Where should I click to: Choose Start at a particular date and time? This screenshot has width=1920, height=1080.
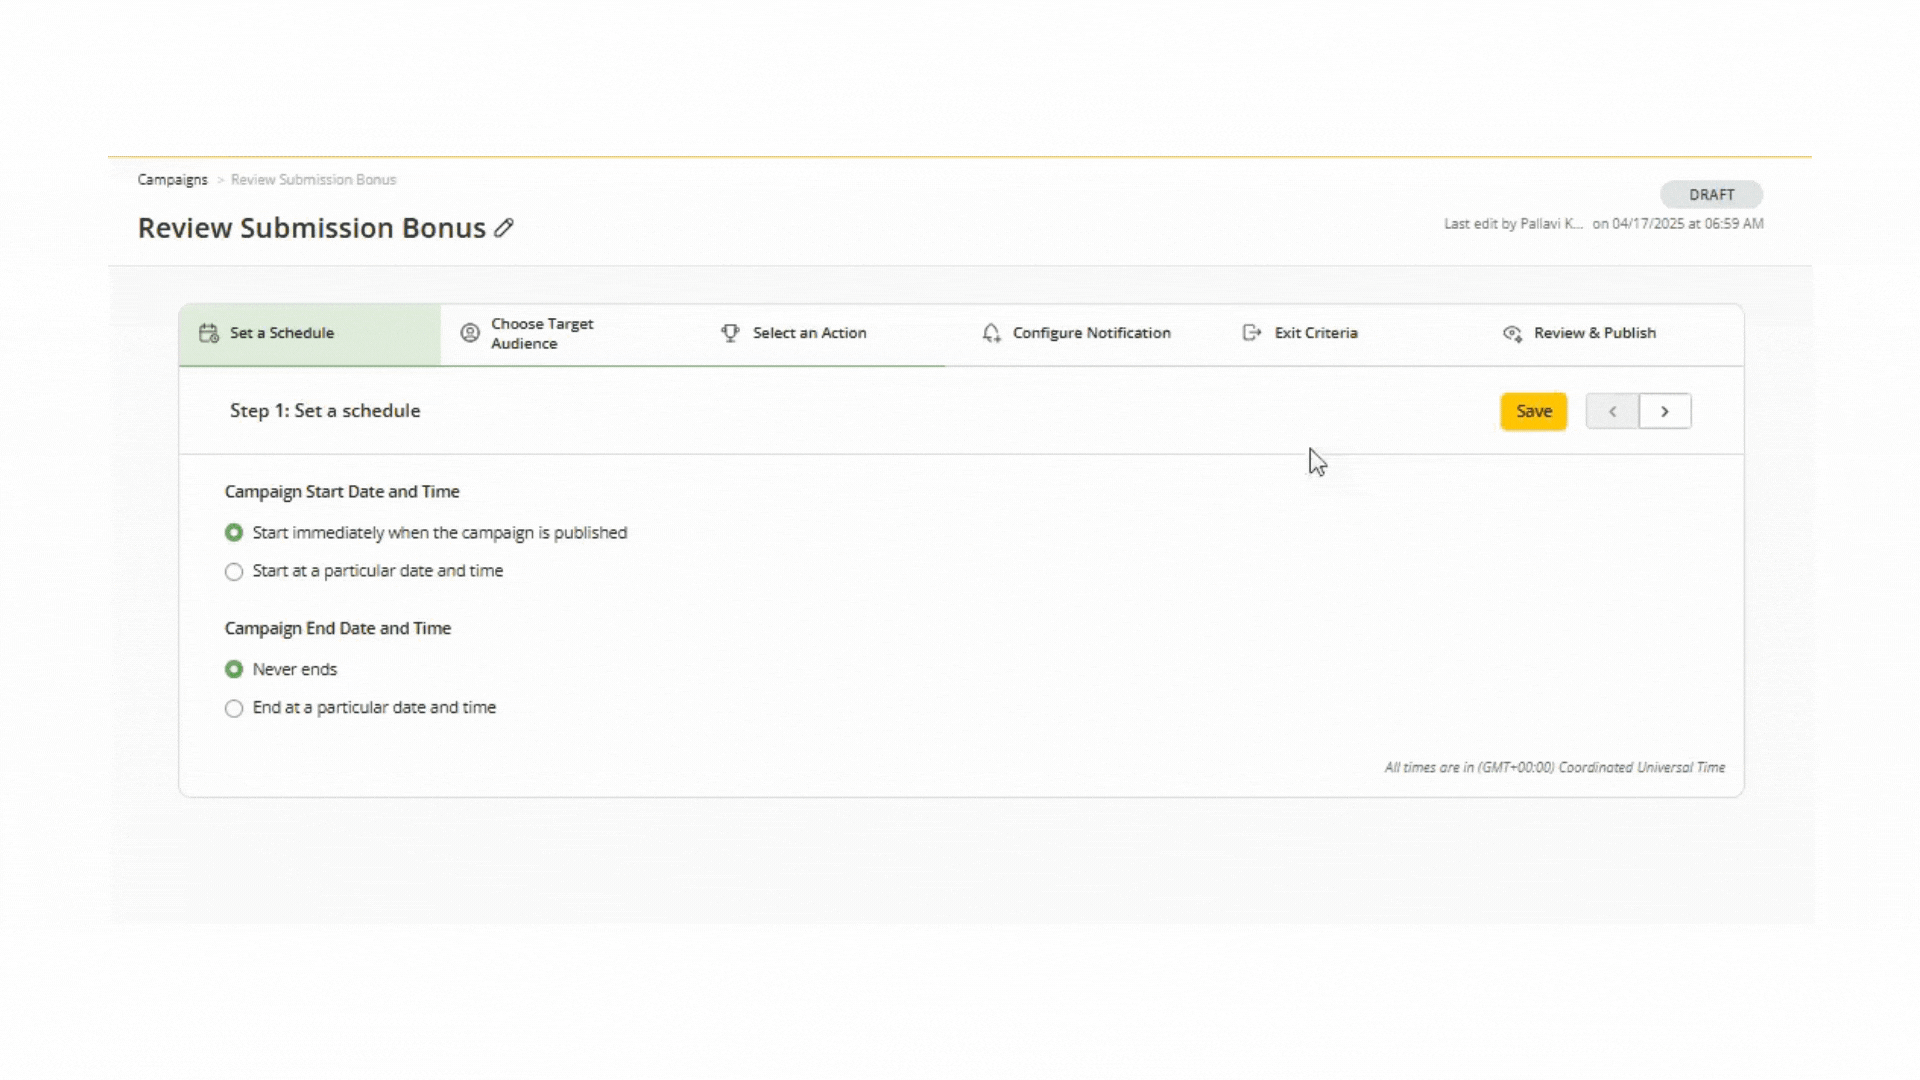234,572
